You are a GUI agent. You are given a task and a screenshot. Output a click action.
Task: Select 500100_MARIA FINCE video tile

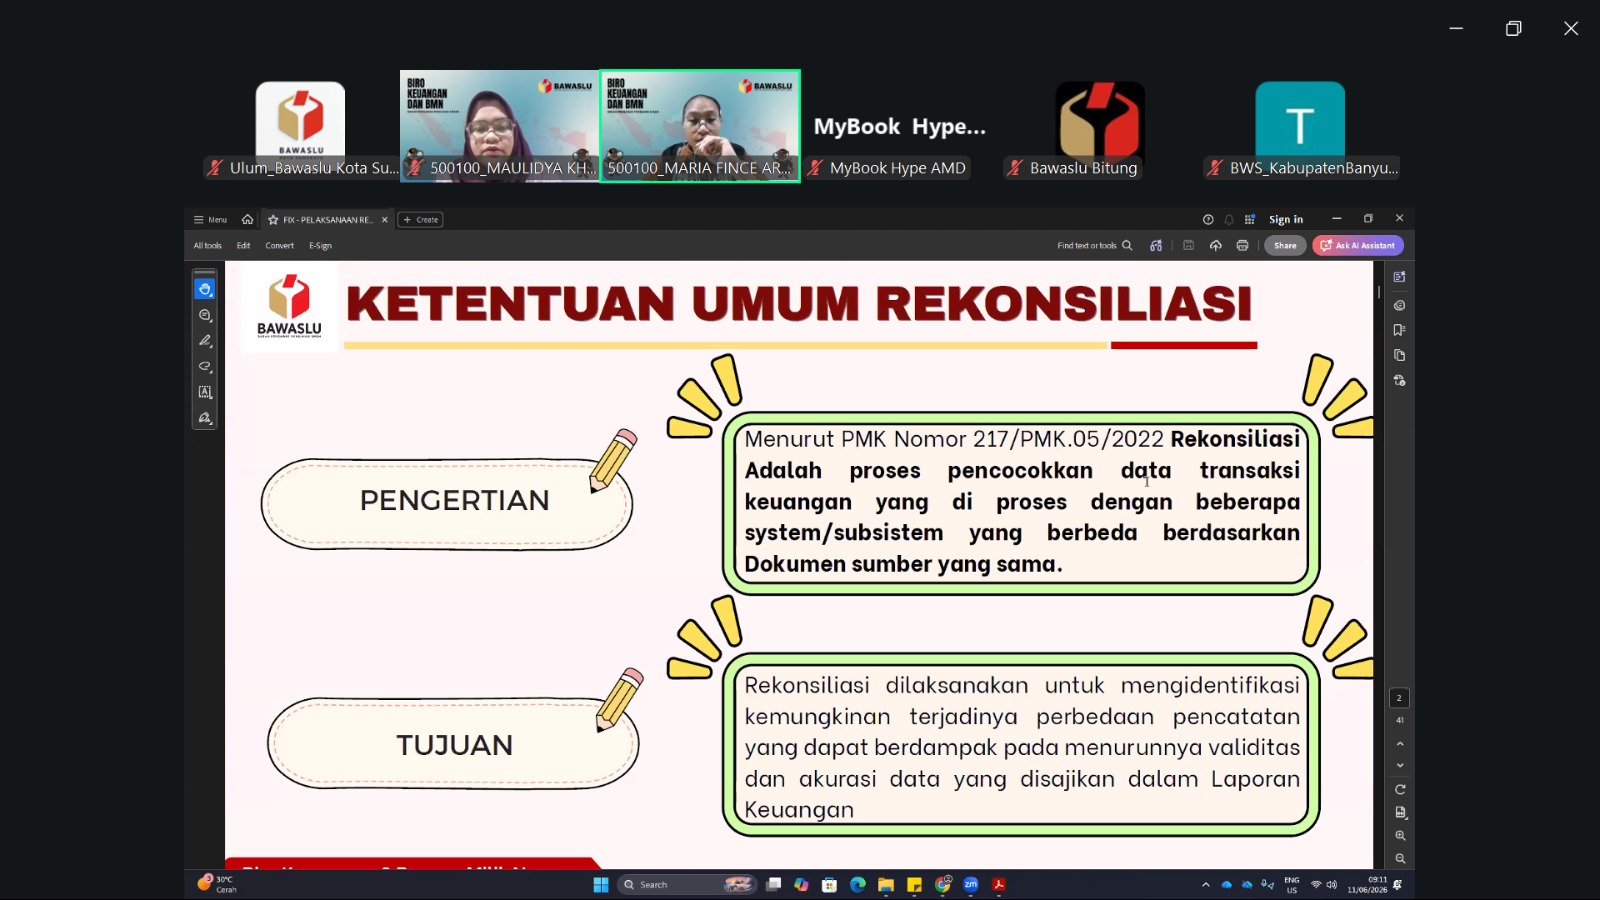700,126
